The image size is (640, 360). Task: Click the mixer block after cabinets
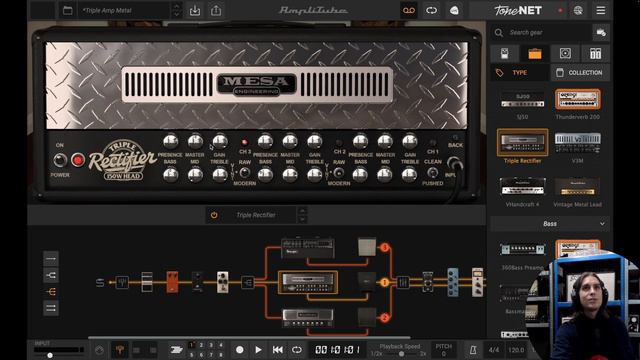(403, 282)
